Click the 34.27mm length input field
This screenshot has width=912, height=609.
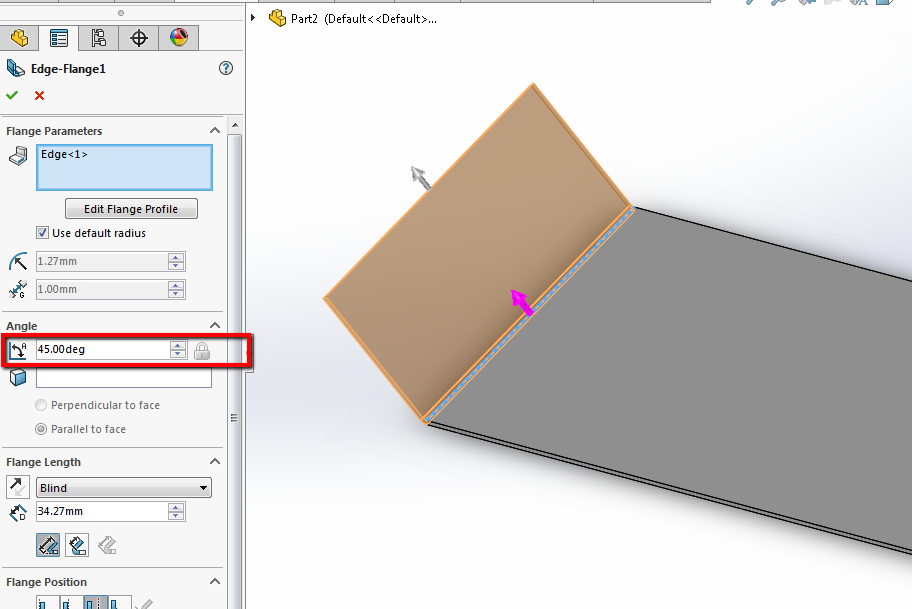point(102,512)
